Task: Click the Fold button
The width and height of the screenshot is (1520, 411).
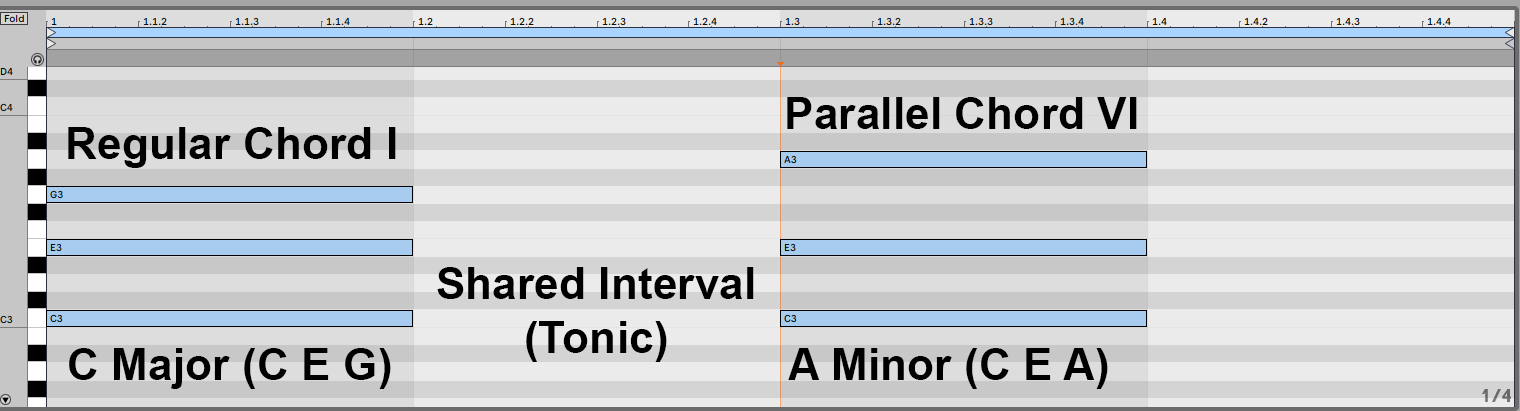Action: [14, 18]
